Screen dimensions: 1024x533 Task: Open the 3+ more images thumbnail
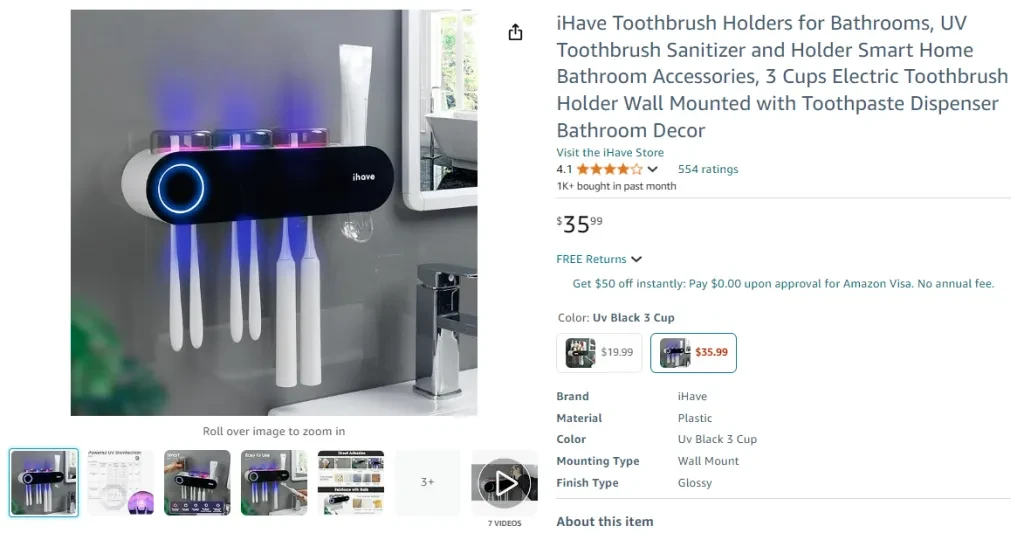tap(427, 483)
